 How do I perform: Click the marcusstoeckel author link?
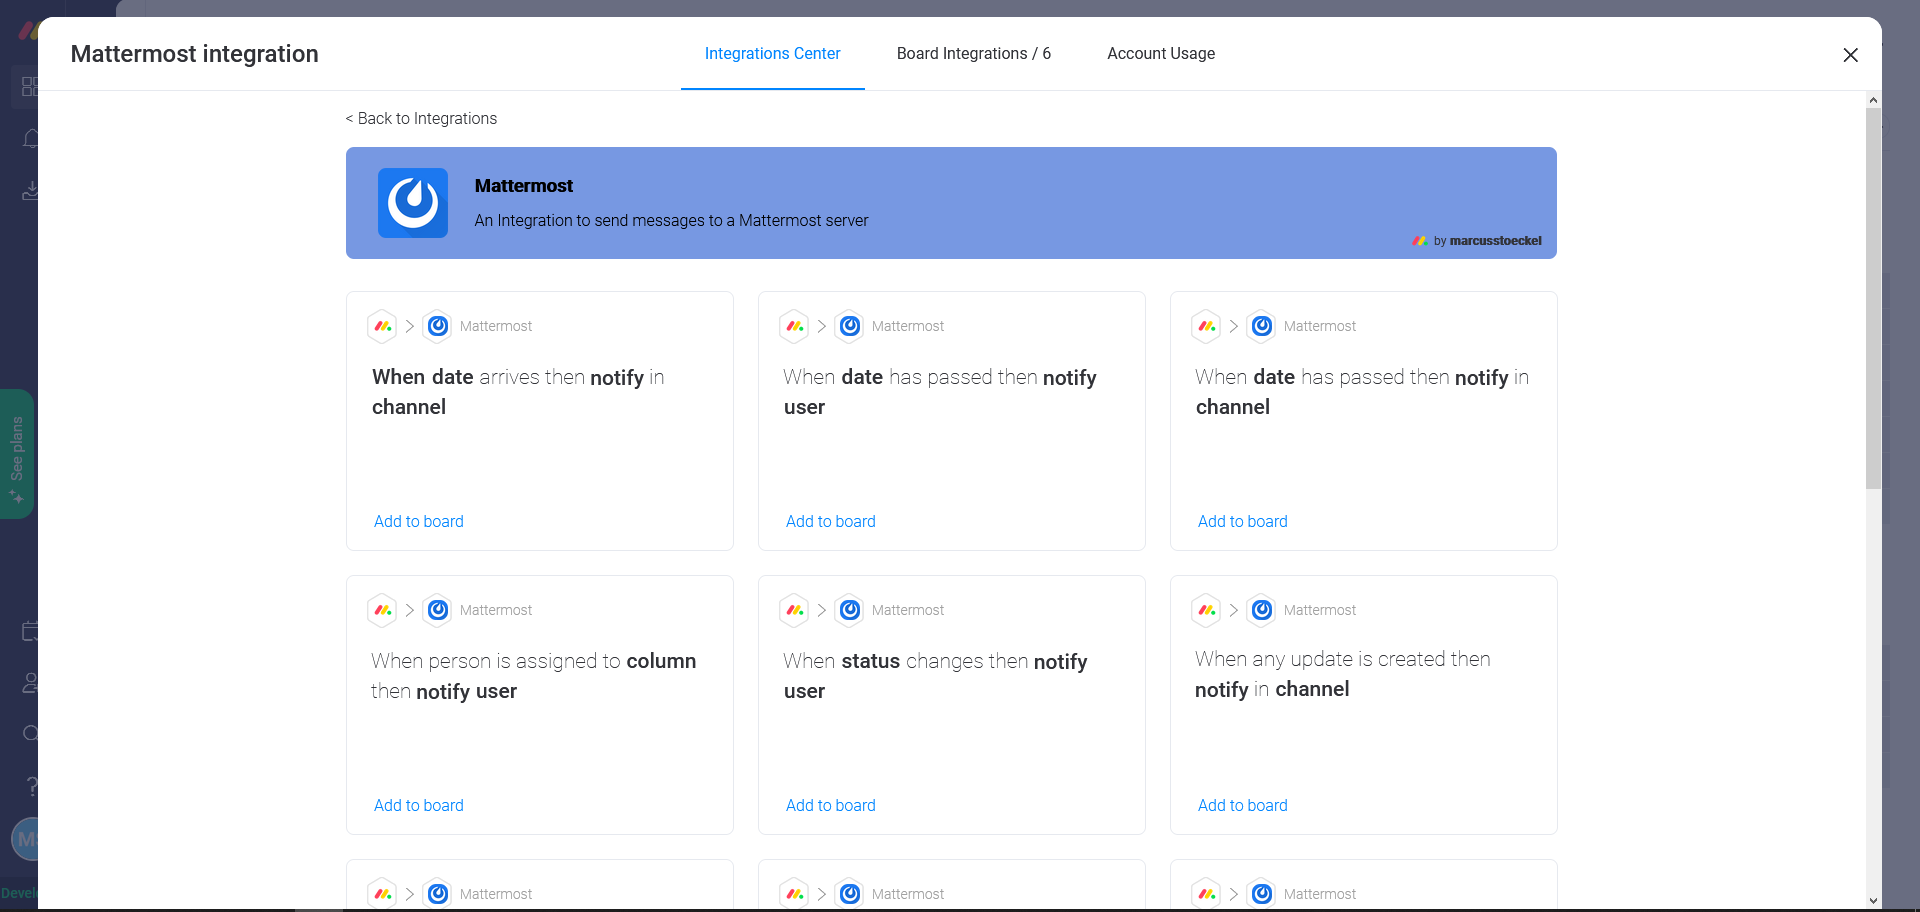[x=1494, y=241]
